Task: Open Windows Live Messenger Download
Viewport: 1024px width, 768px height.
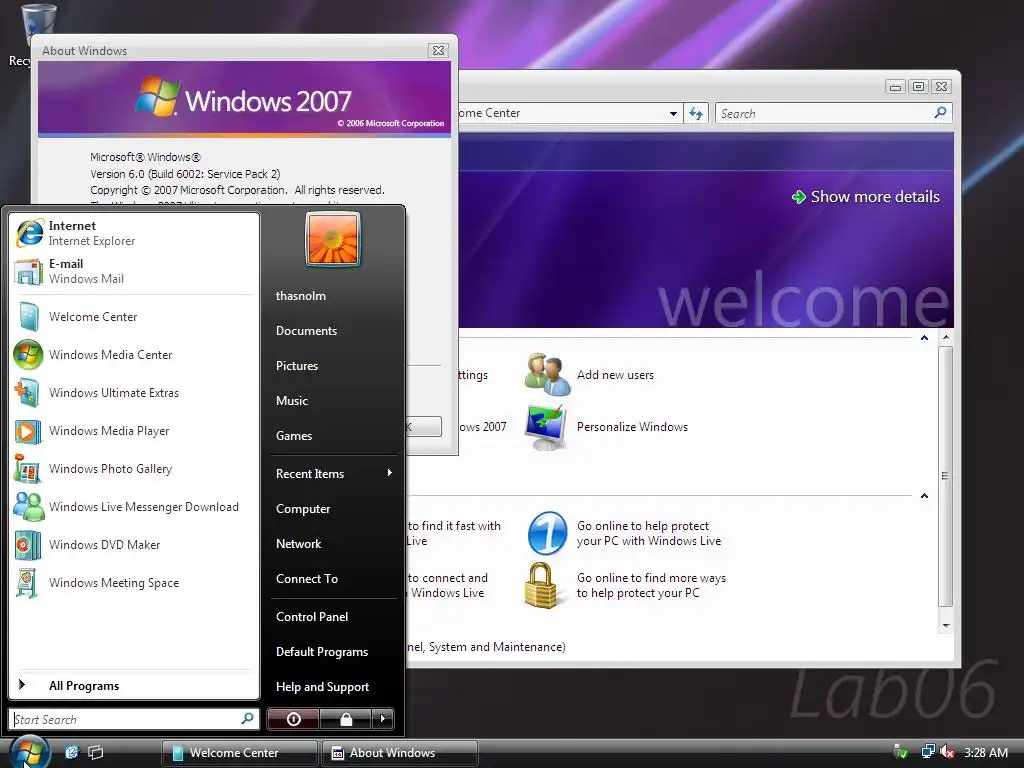Action: click(x=133, y=507)
